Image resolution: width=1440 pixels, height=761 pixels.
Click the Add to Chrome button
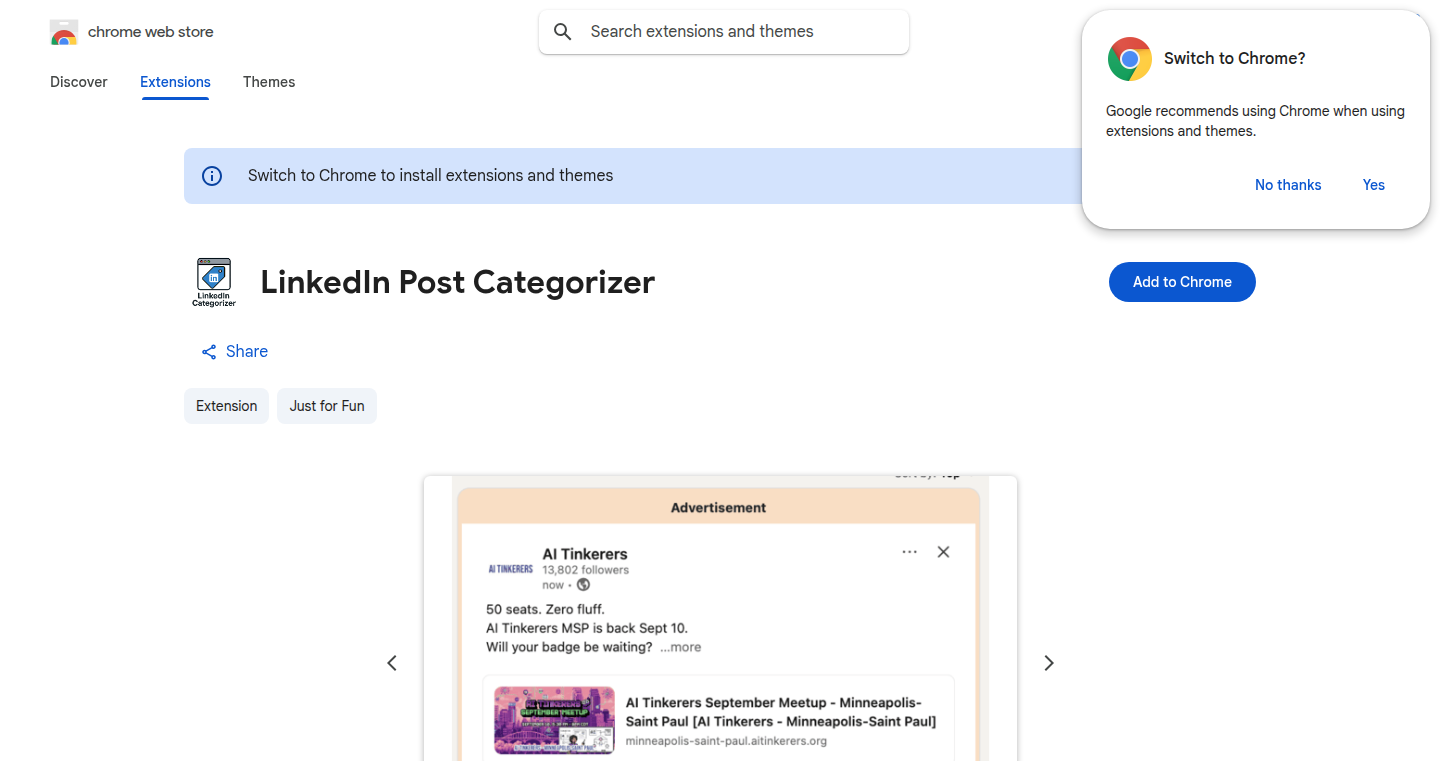click(x=1182, y=282)
